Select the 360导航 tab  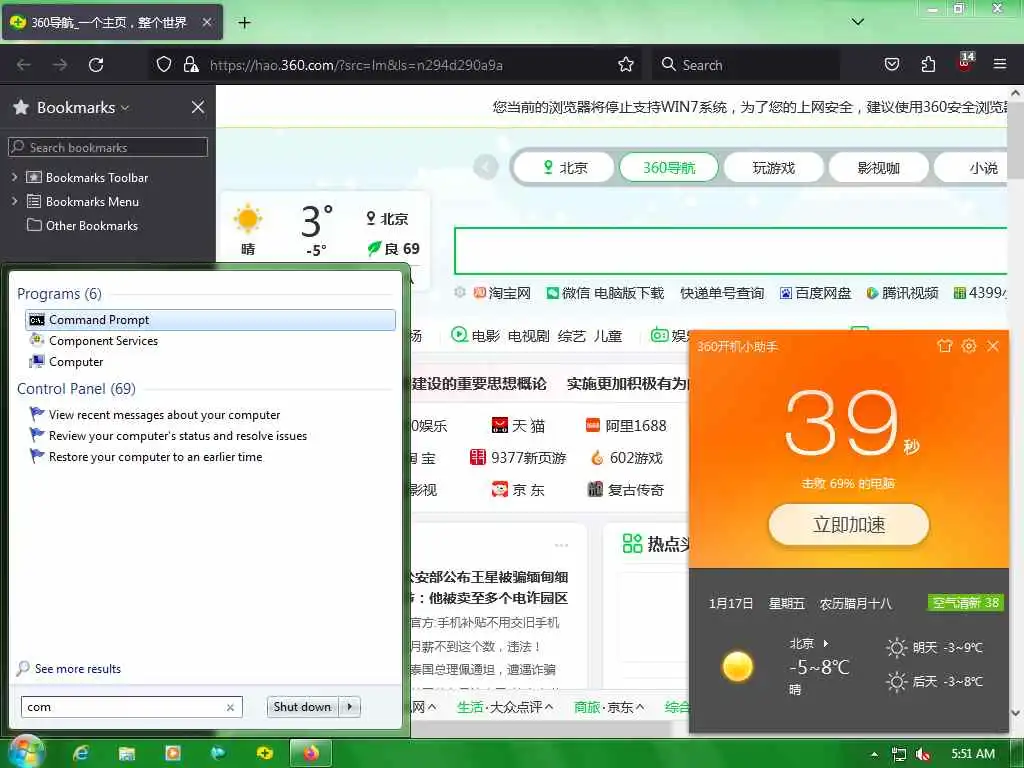click(669, 167)
